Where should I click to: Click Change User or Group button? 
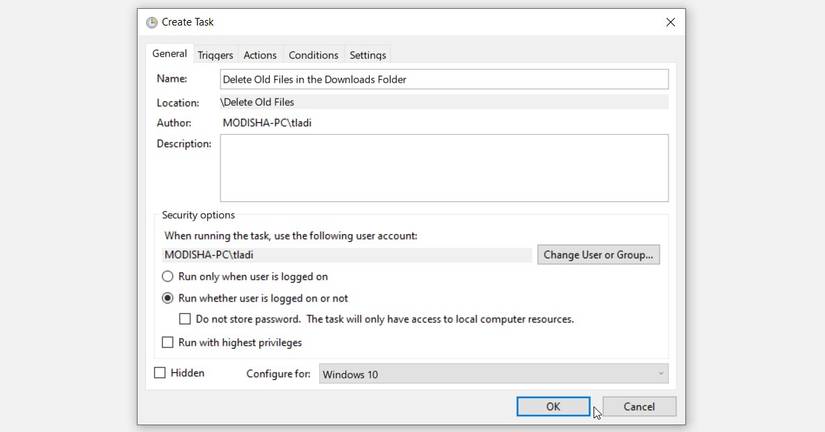(598, 255)
